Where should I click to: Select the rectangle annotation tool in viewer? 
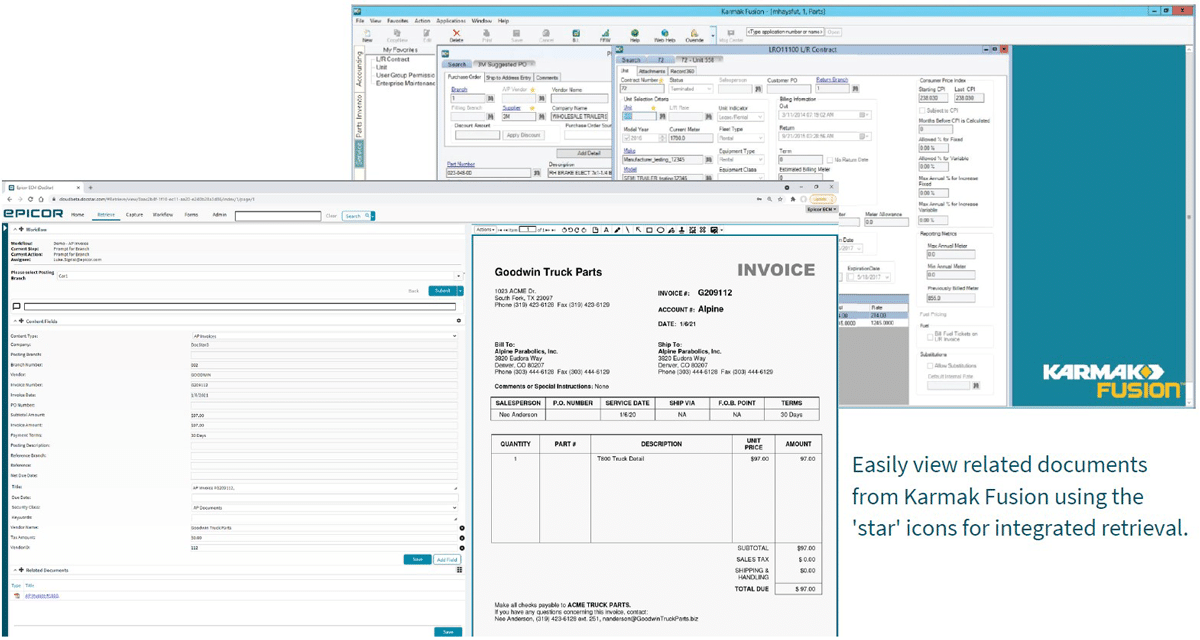[x=649, y=230]
